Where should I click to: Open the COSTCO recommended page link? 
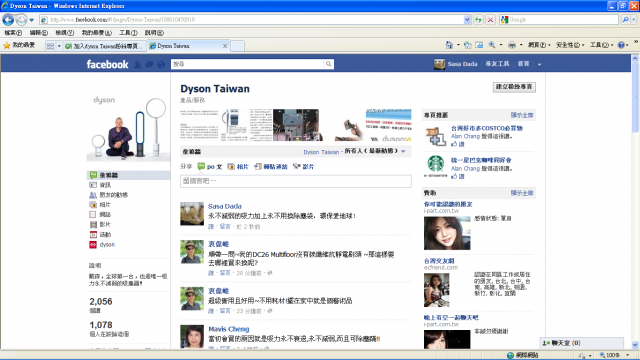click(x=487, y=128)
